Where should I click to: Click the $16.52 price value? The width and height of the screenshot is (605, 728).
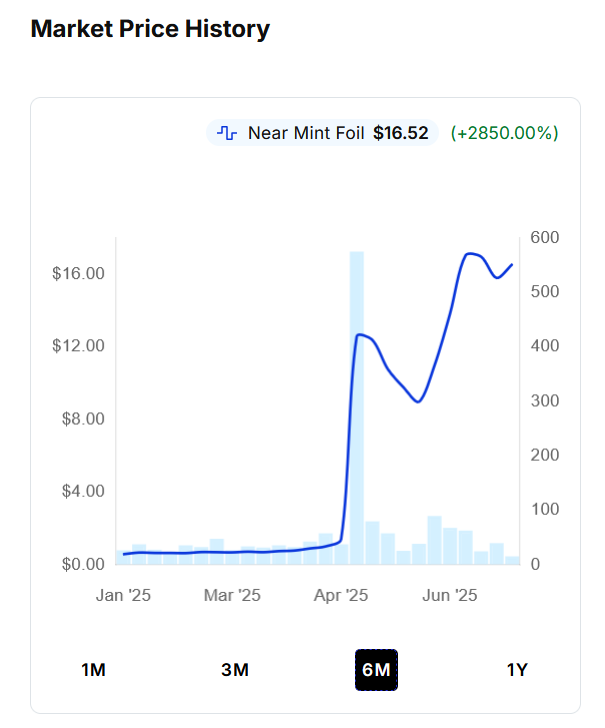(x=401, y=133)
